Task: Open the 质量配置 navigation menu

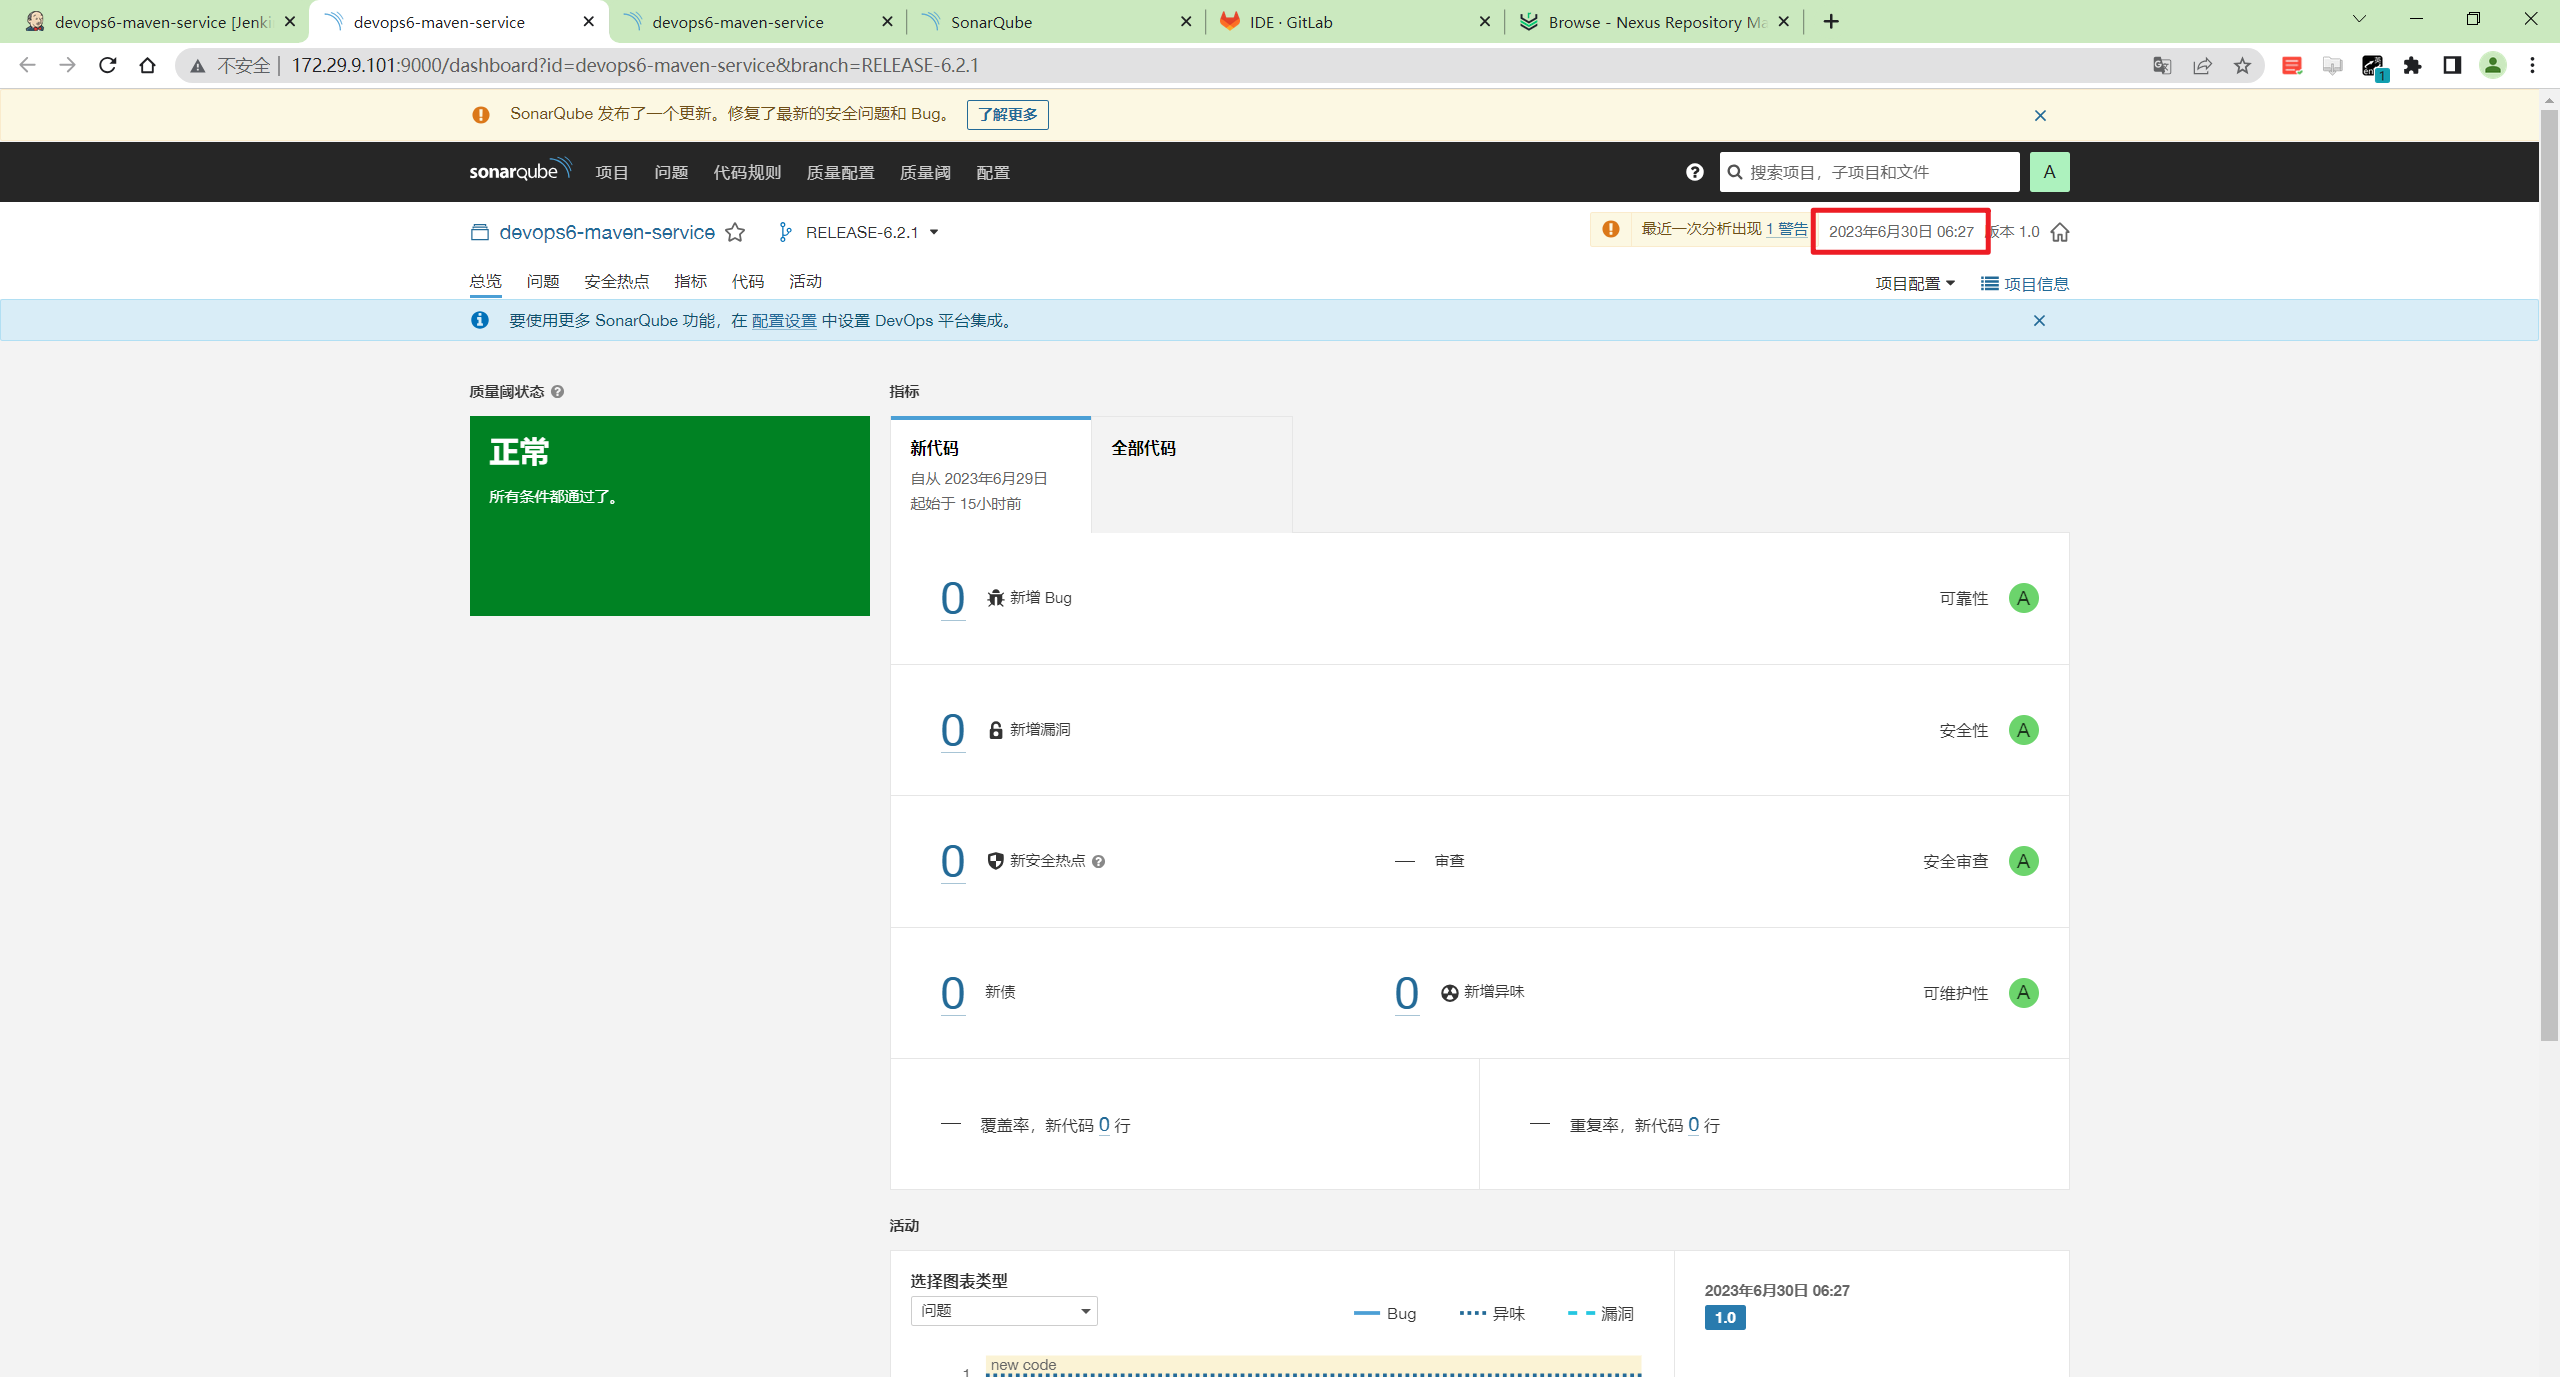Action: (x=840, y=172)
